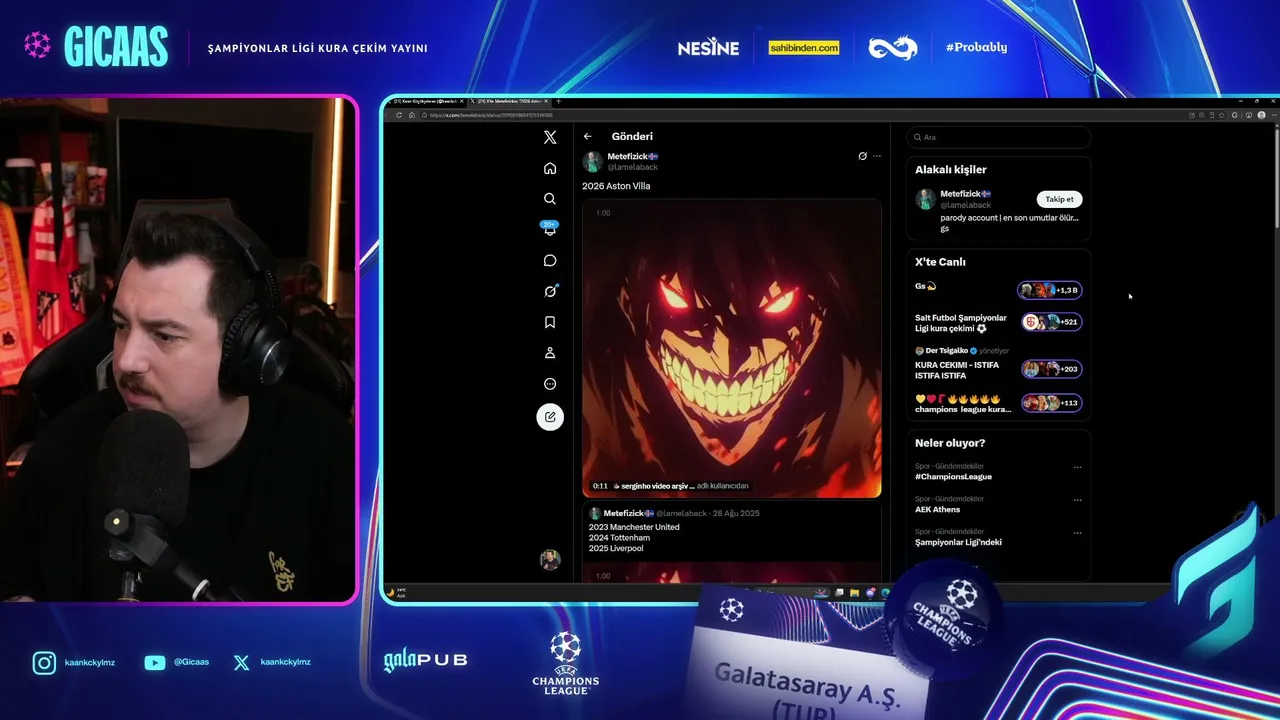The width and height of the screenshot is (1280, 720).
Task: Open the browser profile avatar in toolbar
Action: click(1261, 115)
